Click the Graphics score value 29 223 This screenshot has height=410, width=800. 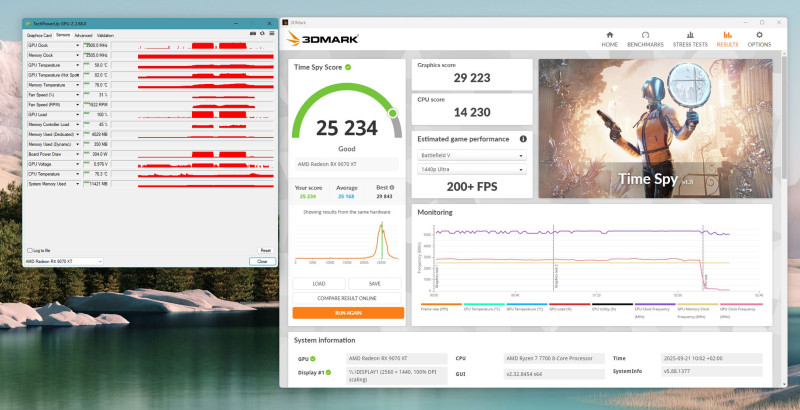[472, 78]
